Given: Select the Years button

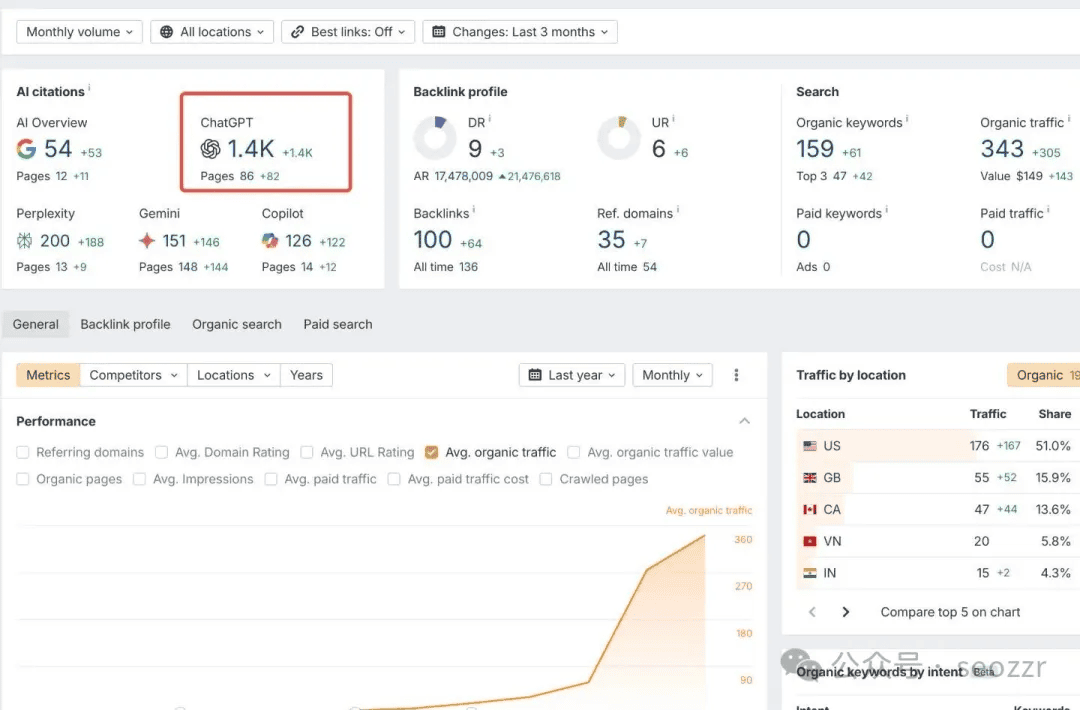Looking at the screenshot, I should (306, 375).
